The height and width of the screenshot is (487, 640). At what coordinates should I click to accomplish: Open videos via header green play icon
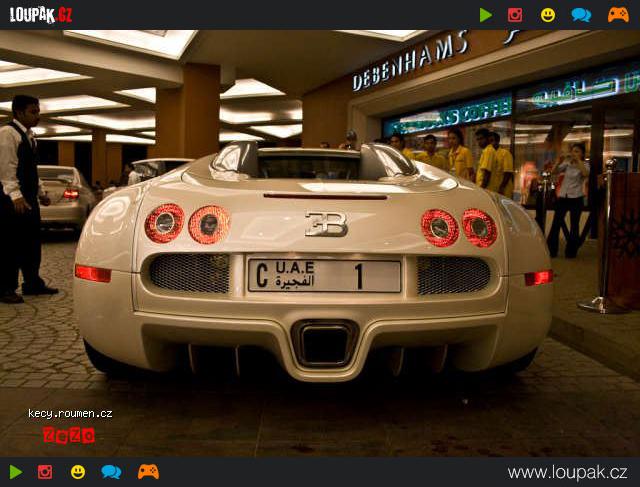point(485,15)
